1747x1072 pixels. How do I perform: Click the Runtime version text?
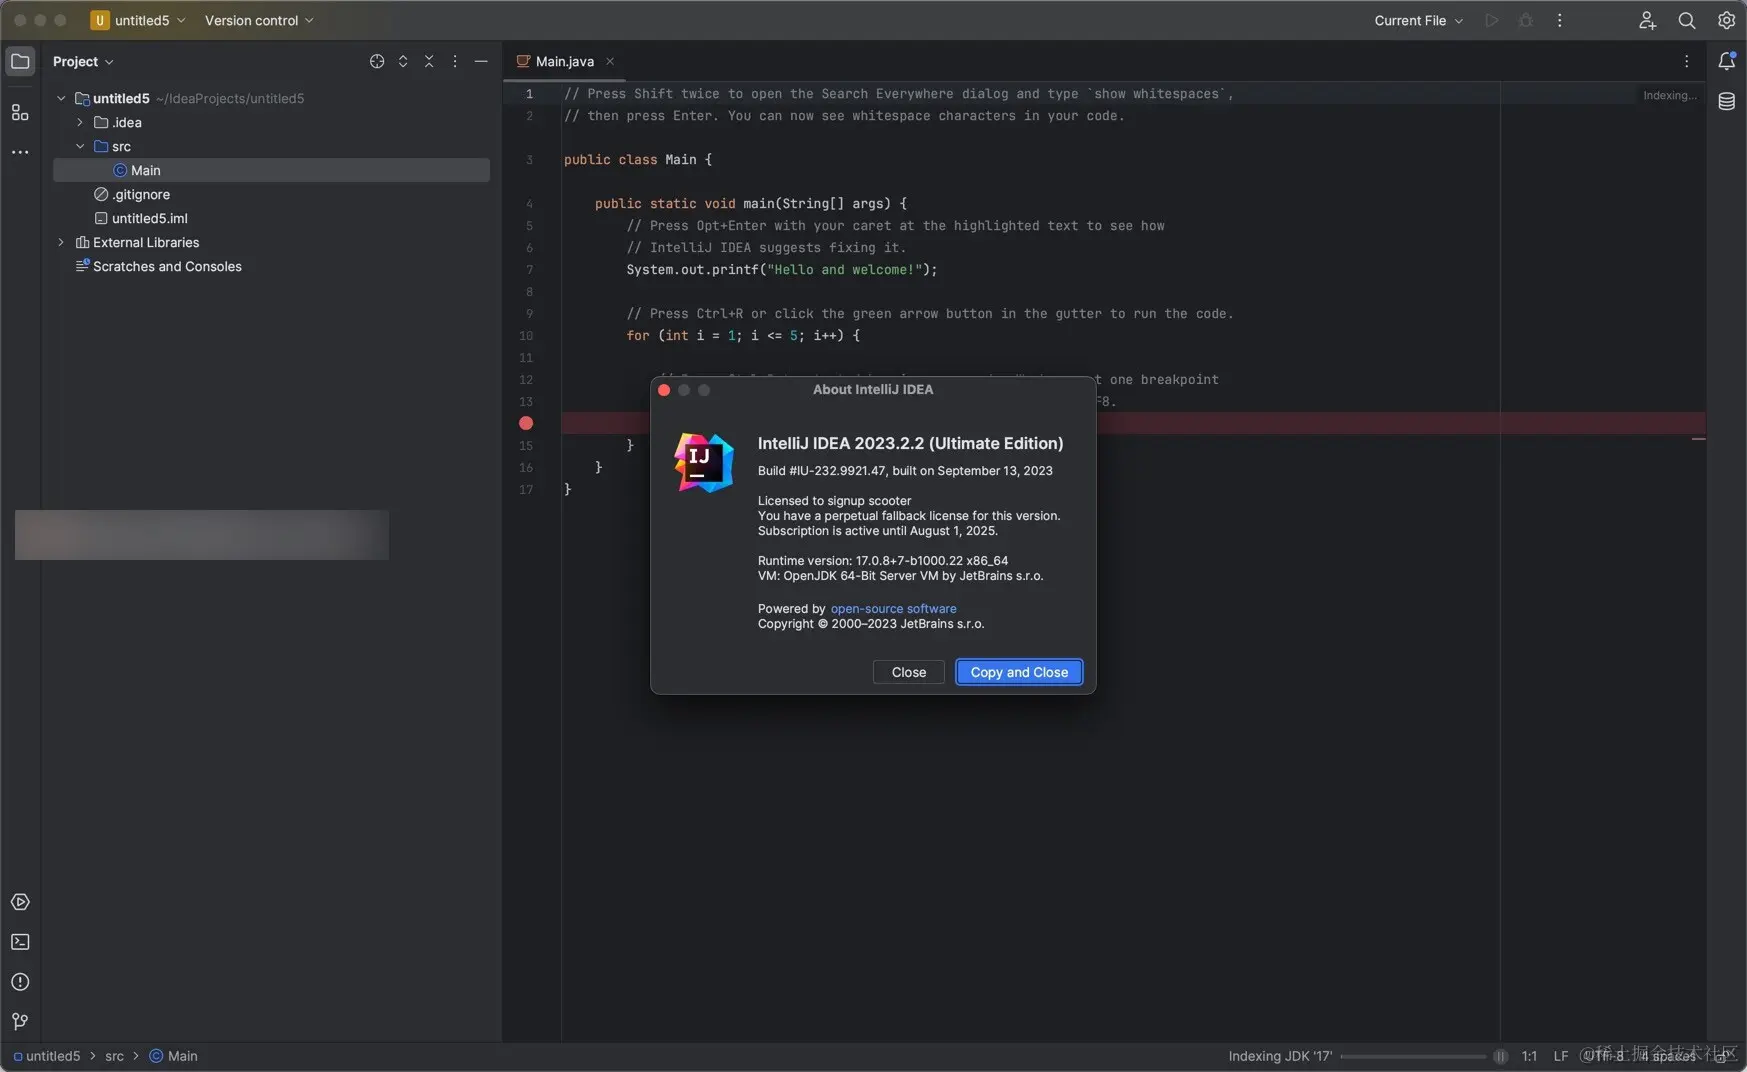[x=883, y=560]
